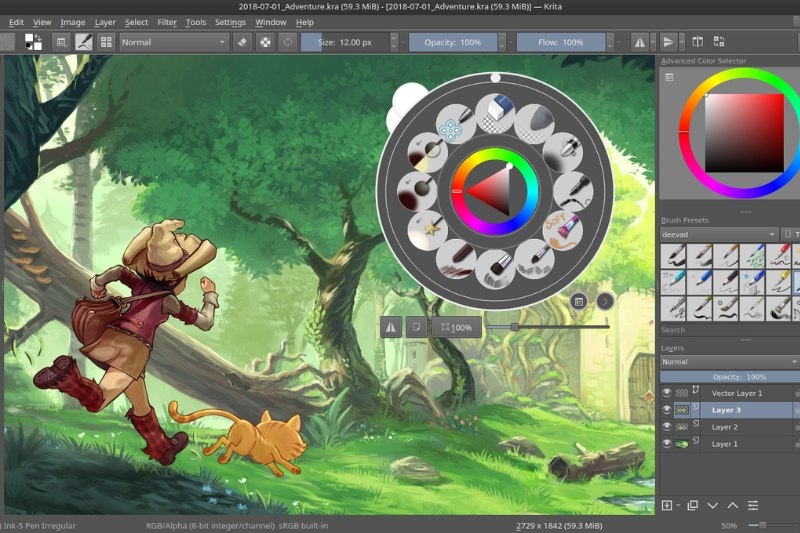This screenshot has height=533, width=800.
Task: Open the Layer menu
Action: (105, 22)
